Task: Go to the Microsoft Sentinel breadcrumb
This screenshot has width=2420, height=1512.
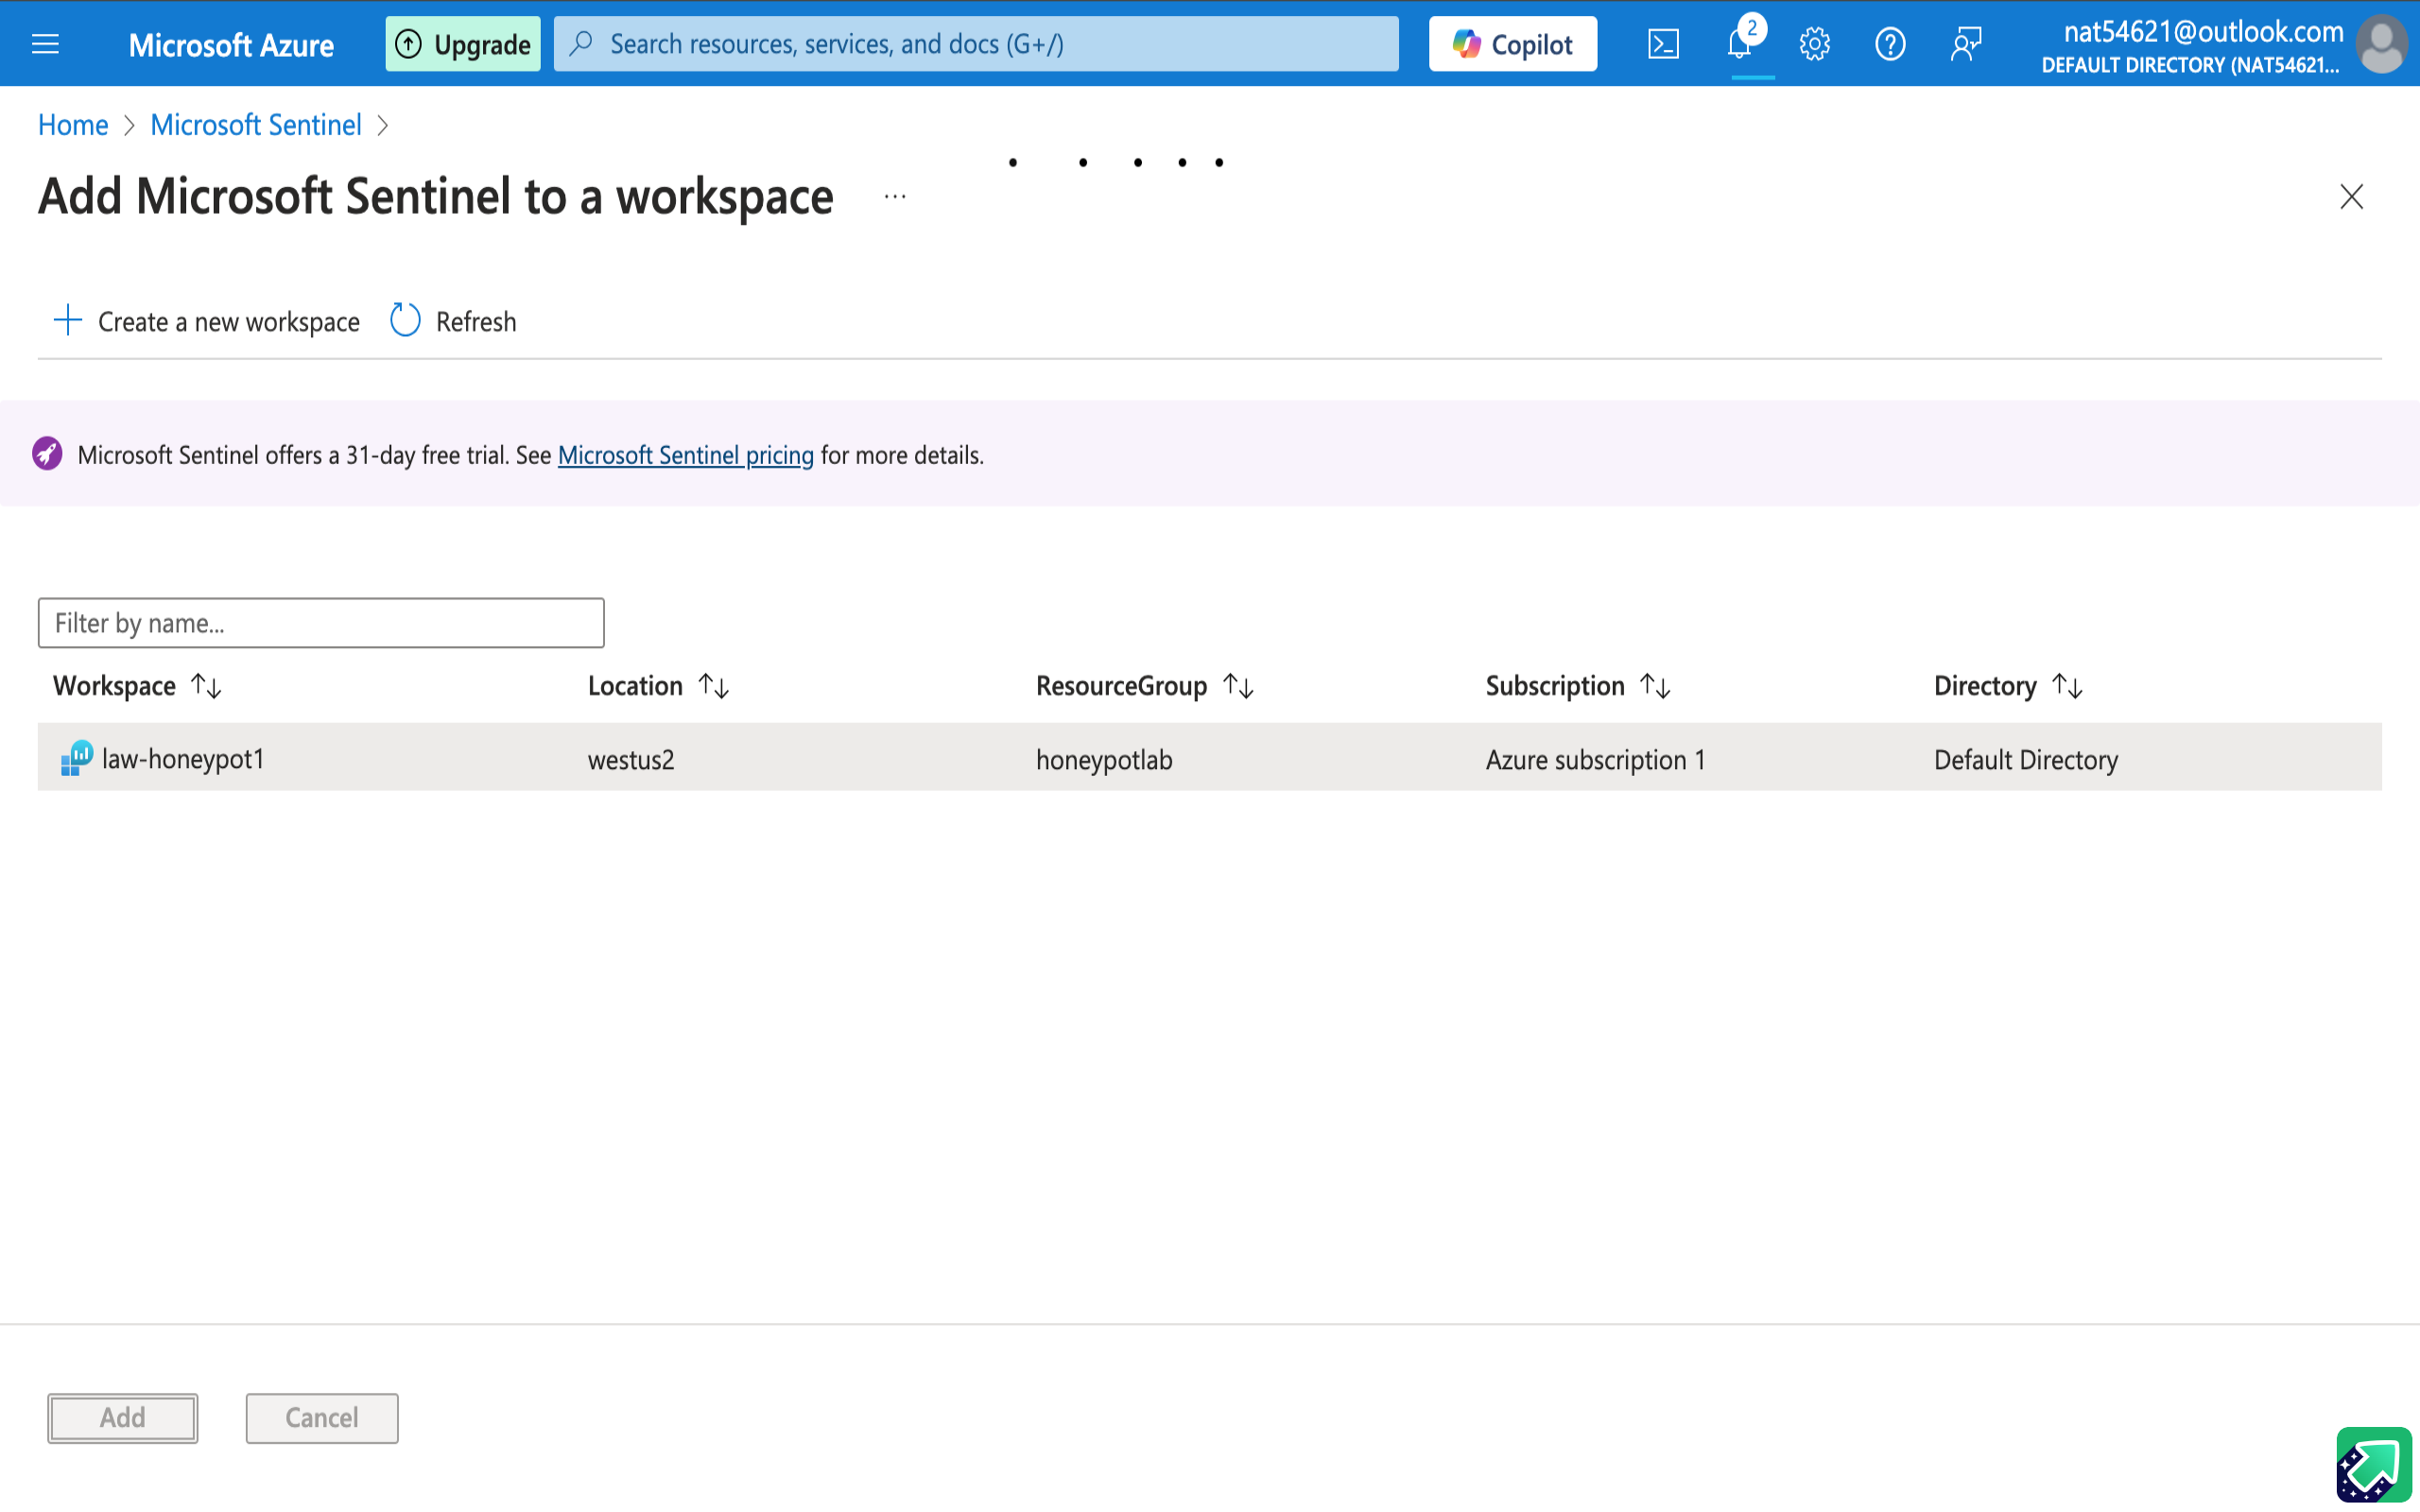Action: pos(255,125)
